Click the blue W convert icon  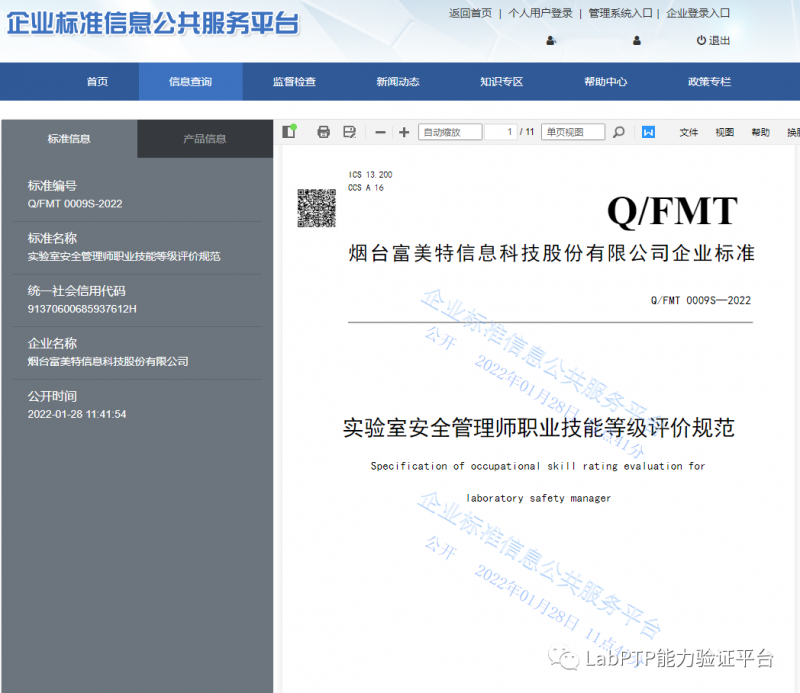[x=648, y=132]
